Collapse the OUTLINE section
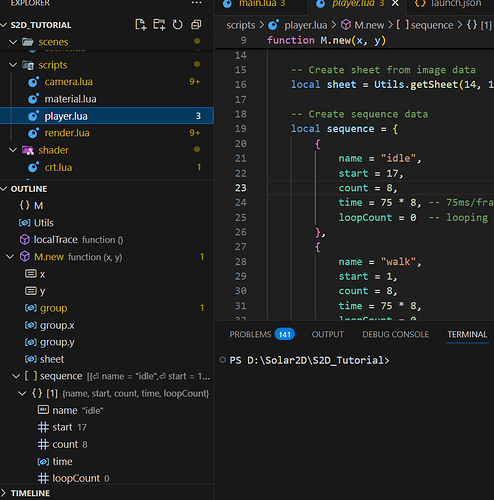Viewport: 494px width, 500px height. 4,189
